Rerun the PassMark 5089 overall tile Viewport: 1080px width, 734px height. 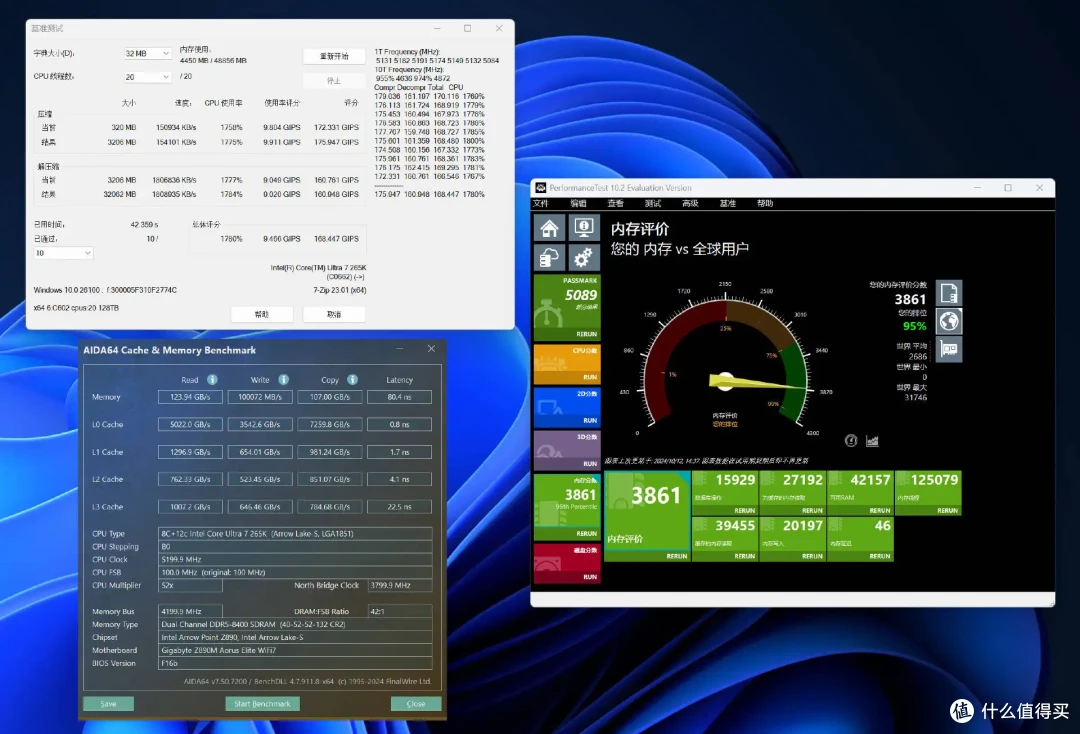click(586, 334)
